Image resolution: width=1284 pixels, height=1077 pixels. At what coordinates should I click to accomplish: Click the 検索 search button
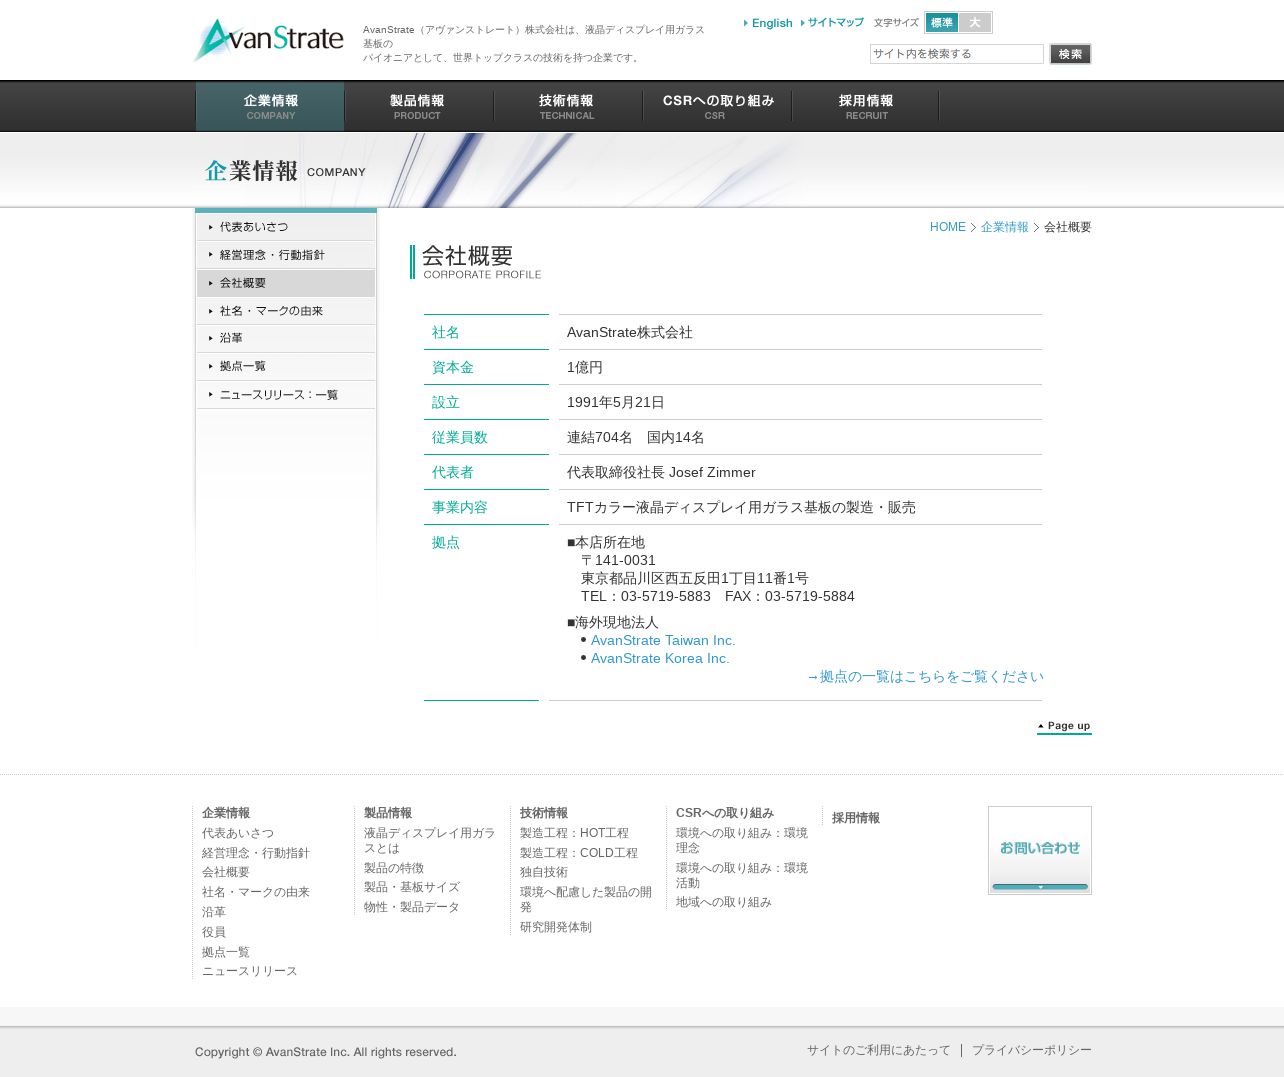coord(1070,54)
